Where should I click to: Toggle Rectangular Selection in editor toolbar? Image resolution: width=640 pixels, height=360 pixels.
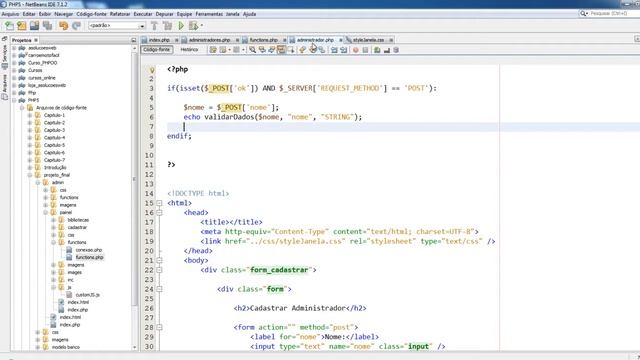point(291,50)
